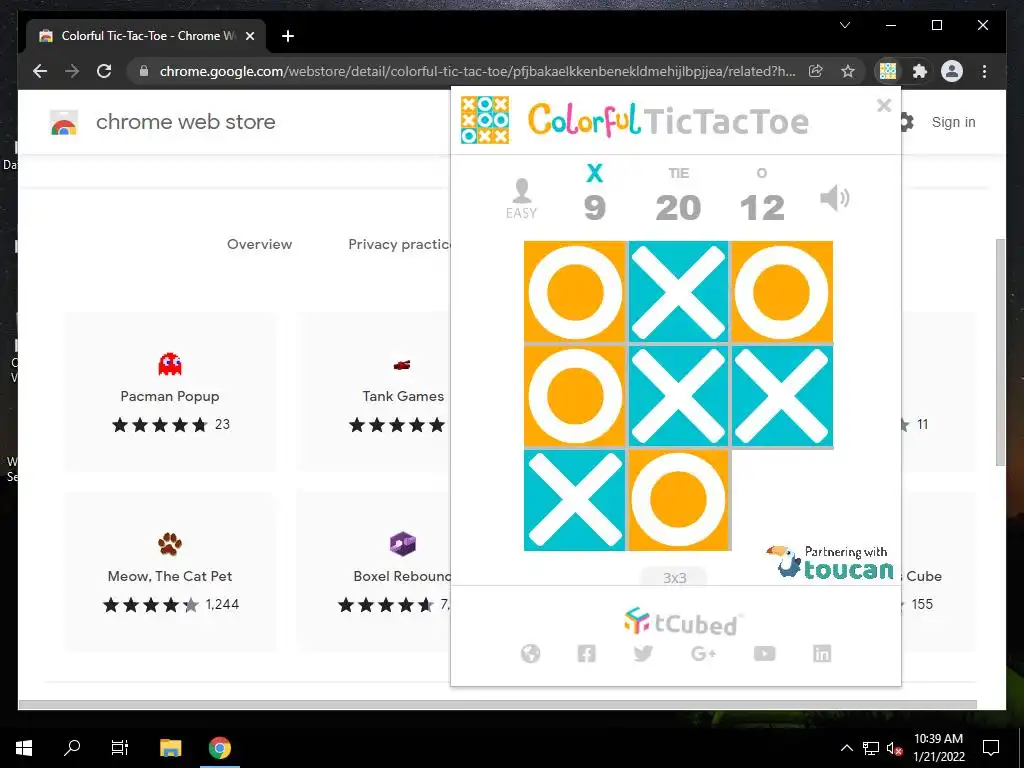Image resolution: width=1024 pixels, height=768 pixels.
Task: Switch to the Overview tab
Action: point(259,244)
